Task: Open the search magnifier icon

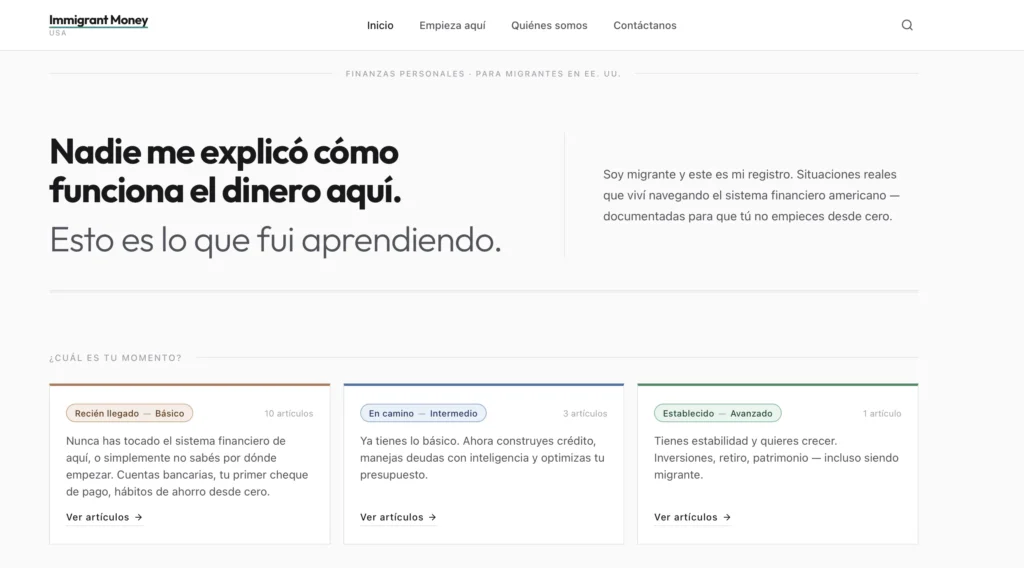Action: tap(906, 25)
